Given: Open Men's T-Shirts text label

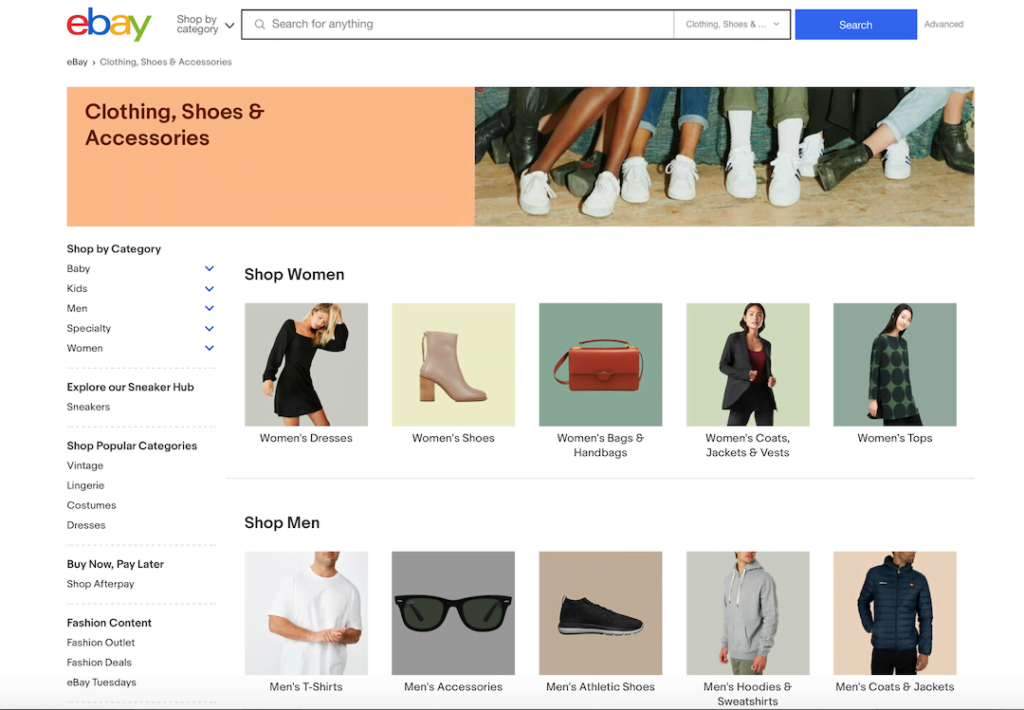Looking at the screenshot, I should (306, 686).
